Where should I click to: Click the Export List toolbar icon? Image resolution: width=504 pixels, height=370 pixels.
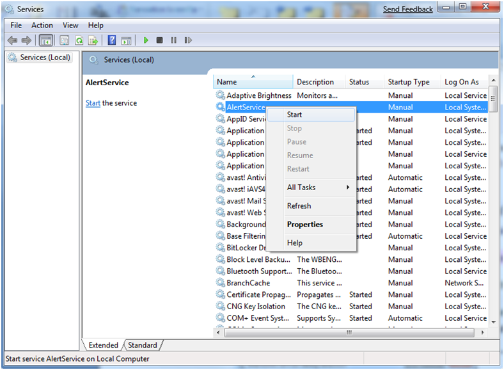click(x=93, y=41)
